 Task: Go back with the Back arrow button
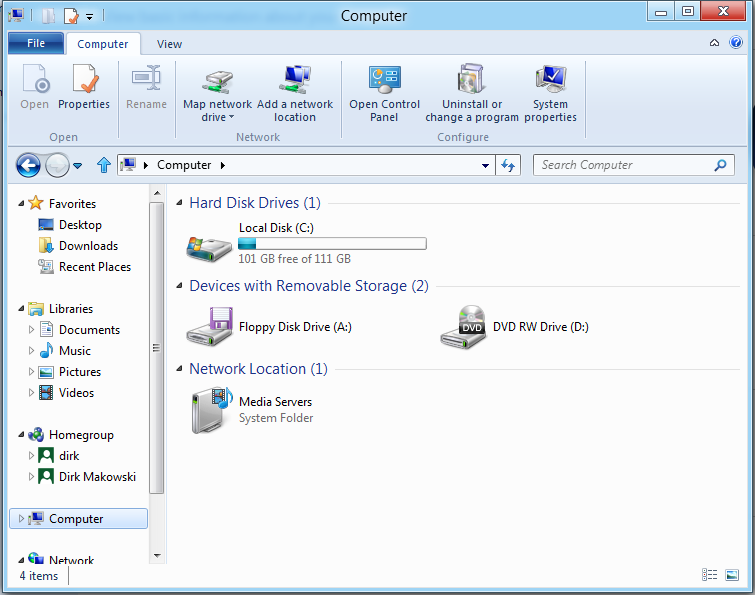[x=28, y=166]
